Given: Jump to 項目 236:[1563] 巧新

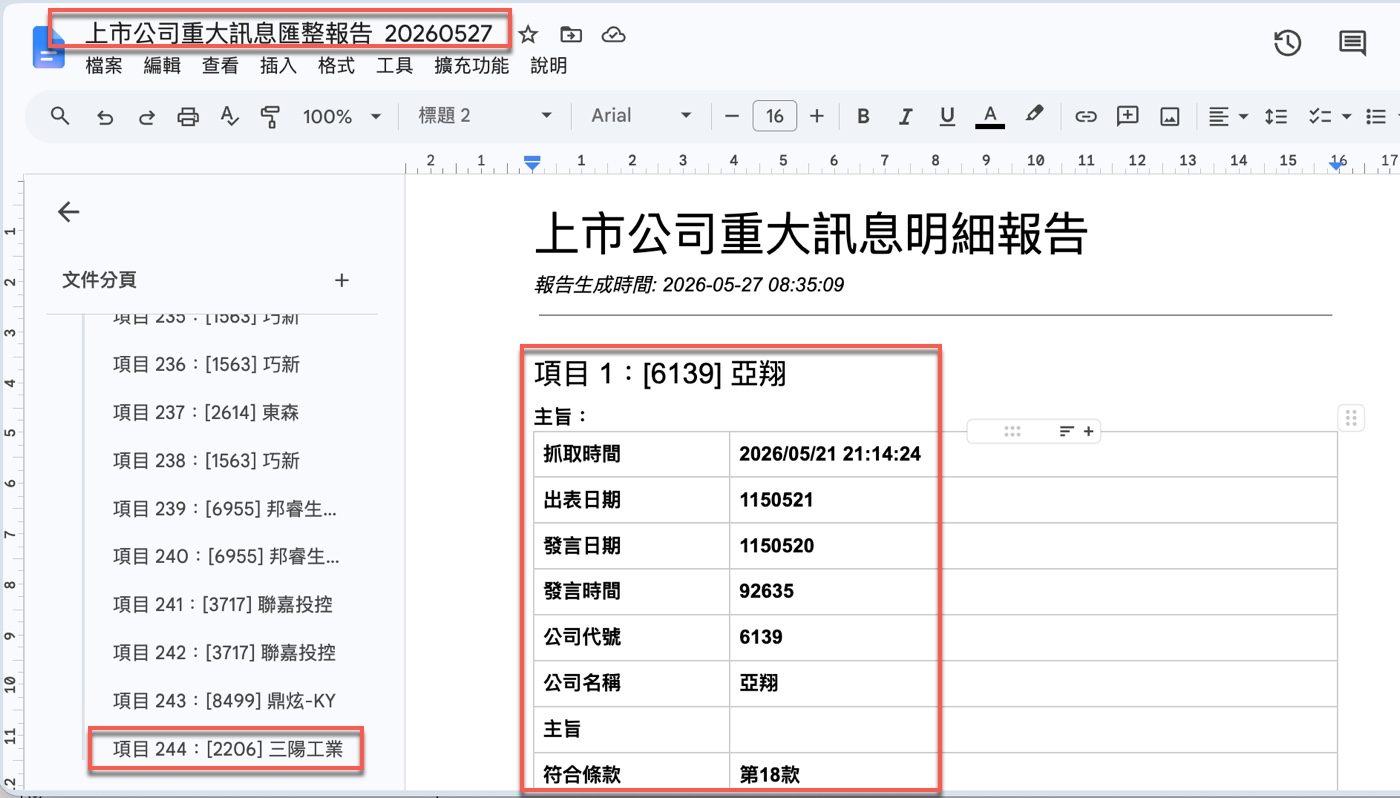Looking at the screenshot, I should (x=206, y=365).
